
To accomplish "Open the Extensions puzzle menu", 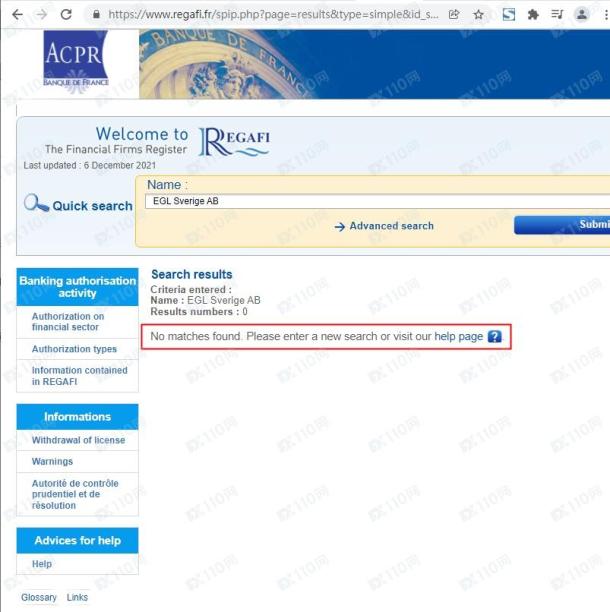I will 533,15.
